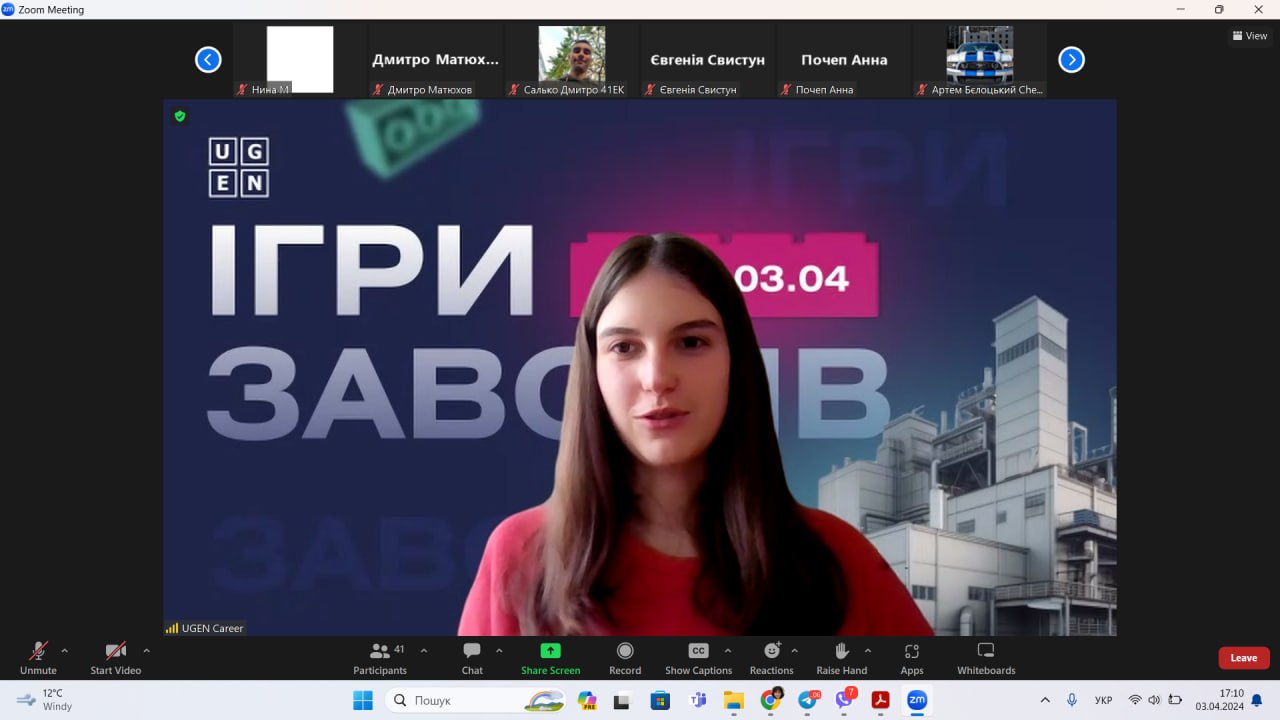Launch Microsoft Store from taskbar
This screenshot has height=720, width=1280.
point(660,700)
